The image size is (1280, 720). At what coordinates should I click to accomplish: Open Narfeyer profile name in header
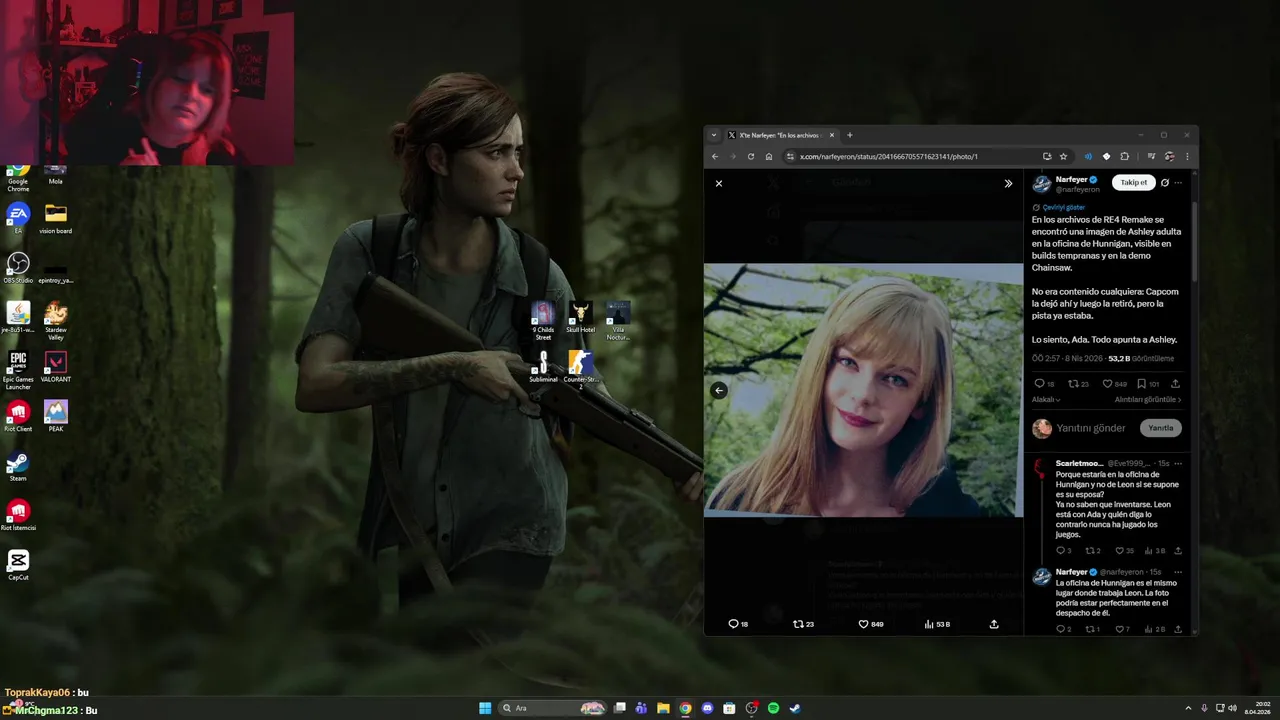tap(1071, 180)
